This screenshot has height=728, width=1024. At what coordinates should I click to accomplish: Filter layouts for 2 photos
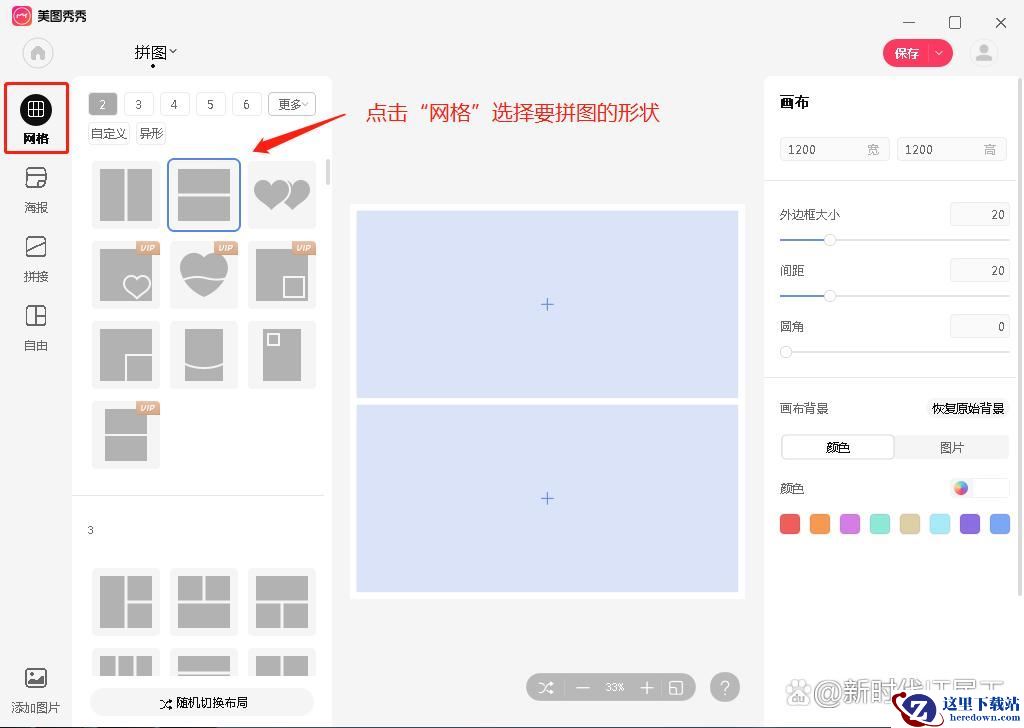(x=103, y=104)
